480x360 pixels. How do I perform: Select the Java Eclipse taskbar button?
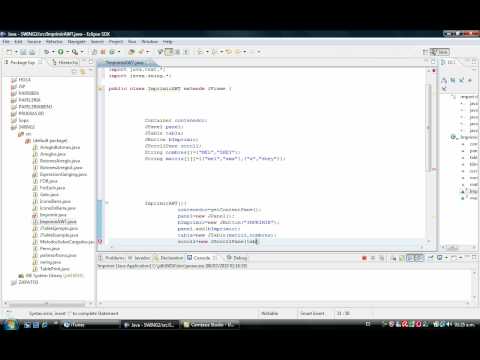coord(149,325)
